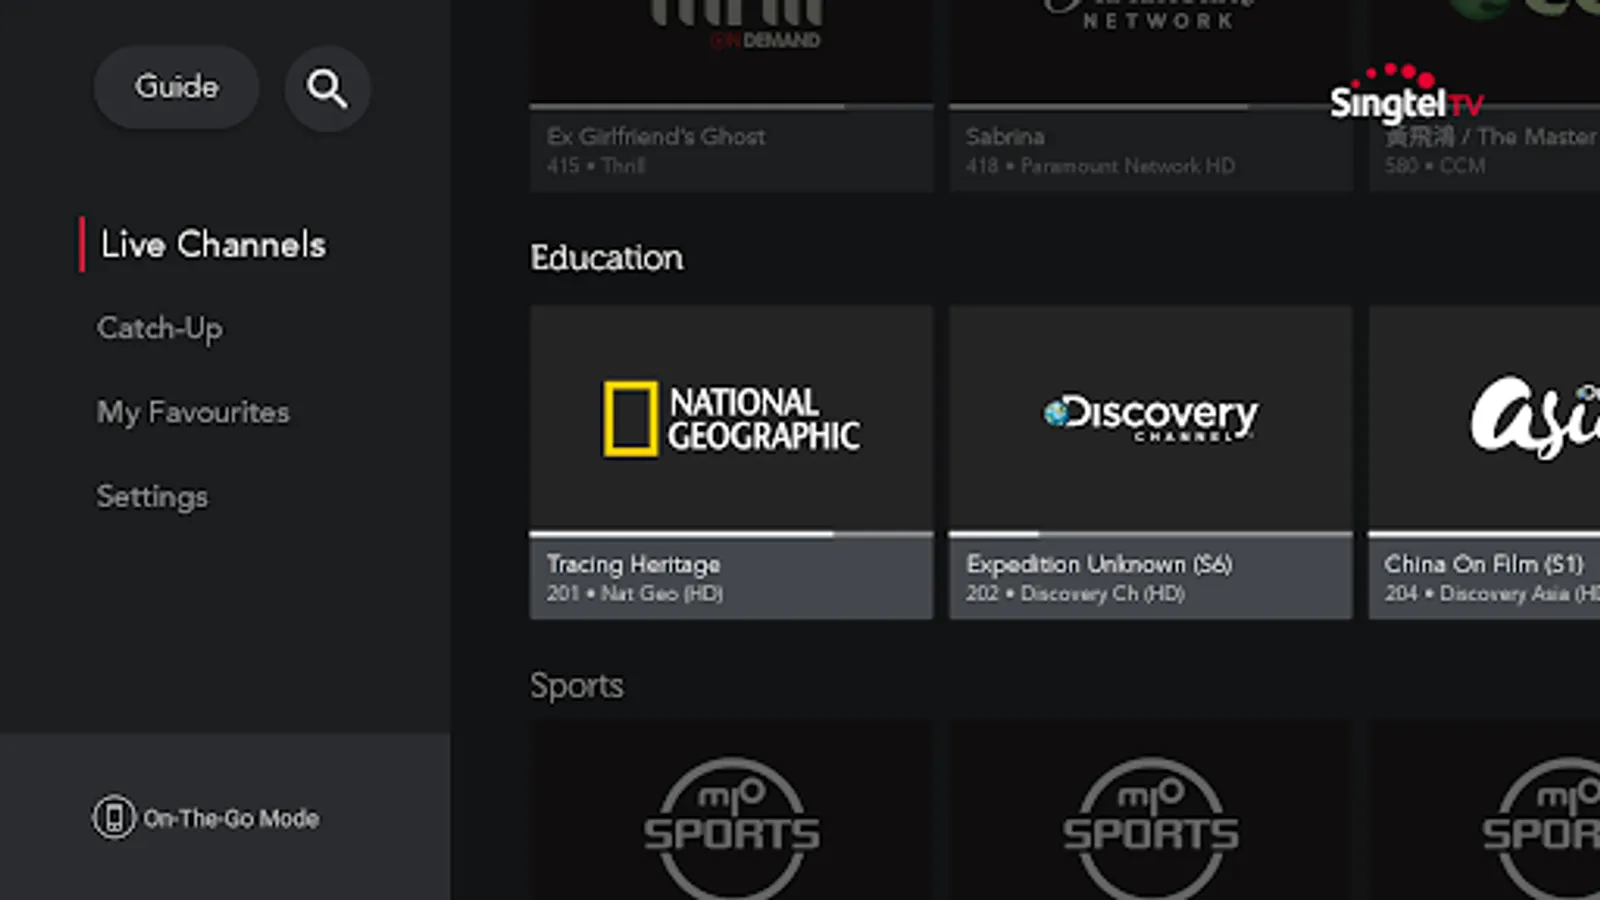This screenshot has height=900, width=1600.
Task: Open the Discovery Asia channel thumbnail
Action: [1484, 419]
